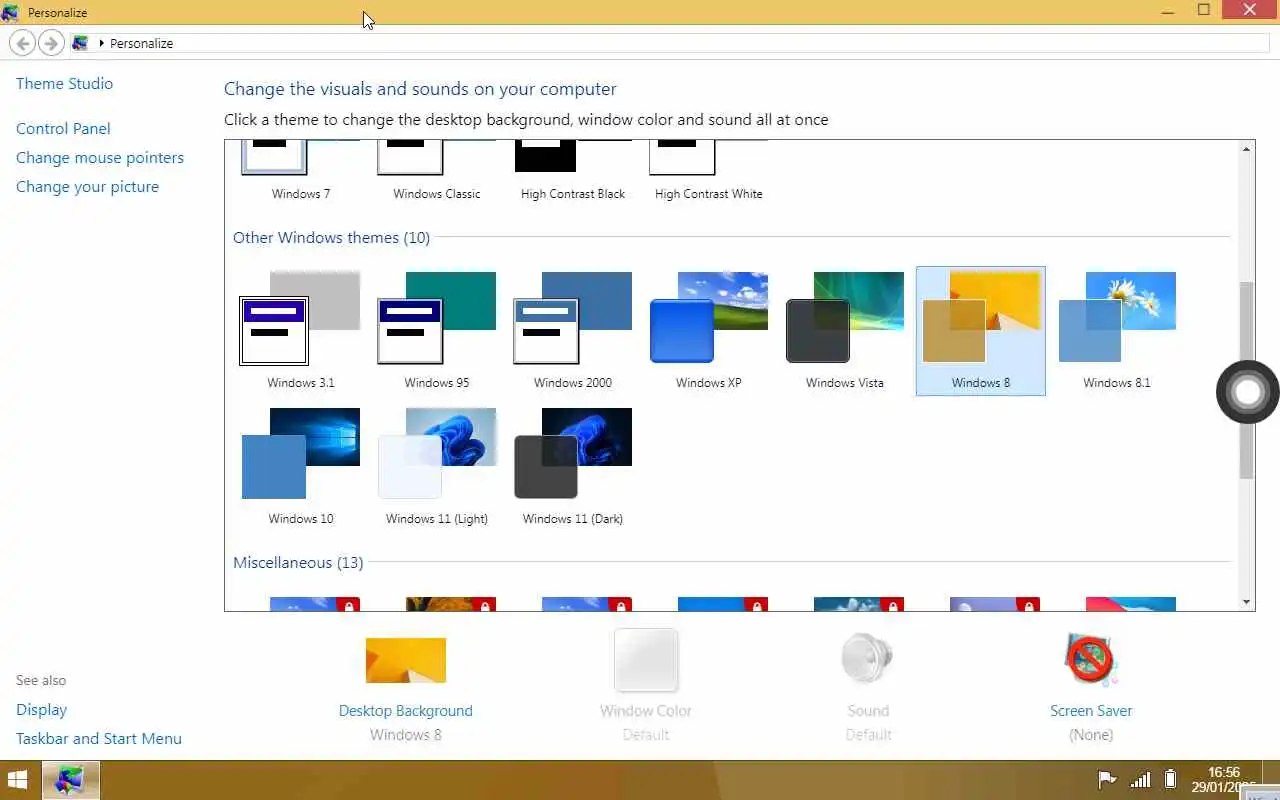
Task: Click the theme list scroll down arrow
Action: pyautogui.click(x=1246, y=602)
